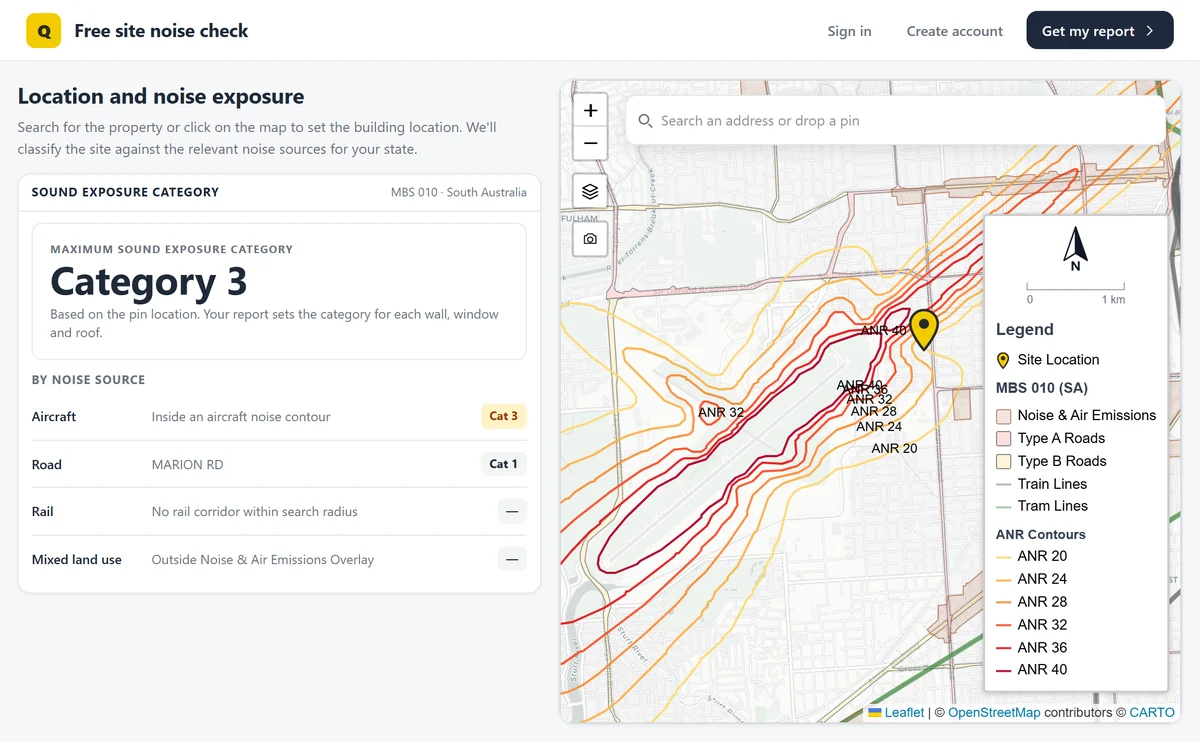Image resolution: width=1200 pixels, height=742 pixels.
Task: Focus the address search field
Action: [x=896, y=121]
